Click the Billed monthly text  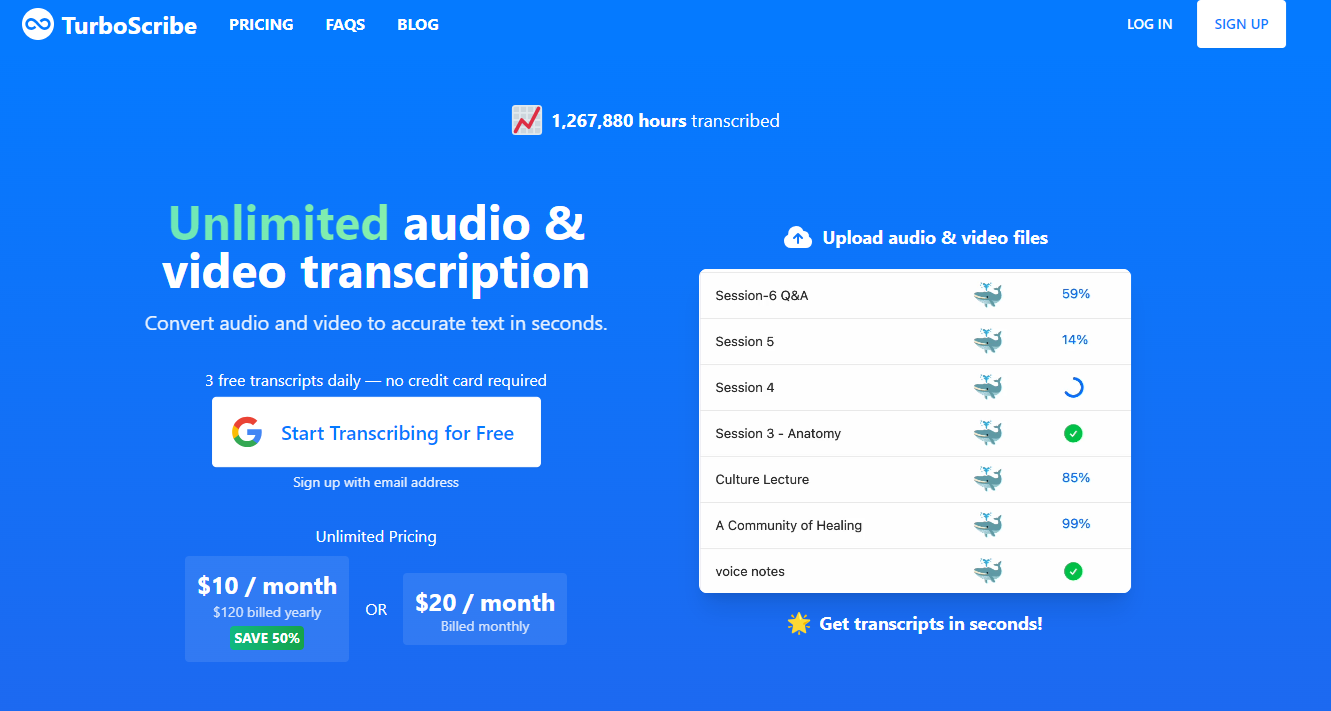tap(485, 626)
